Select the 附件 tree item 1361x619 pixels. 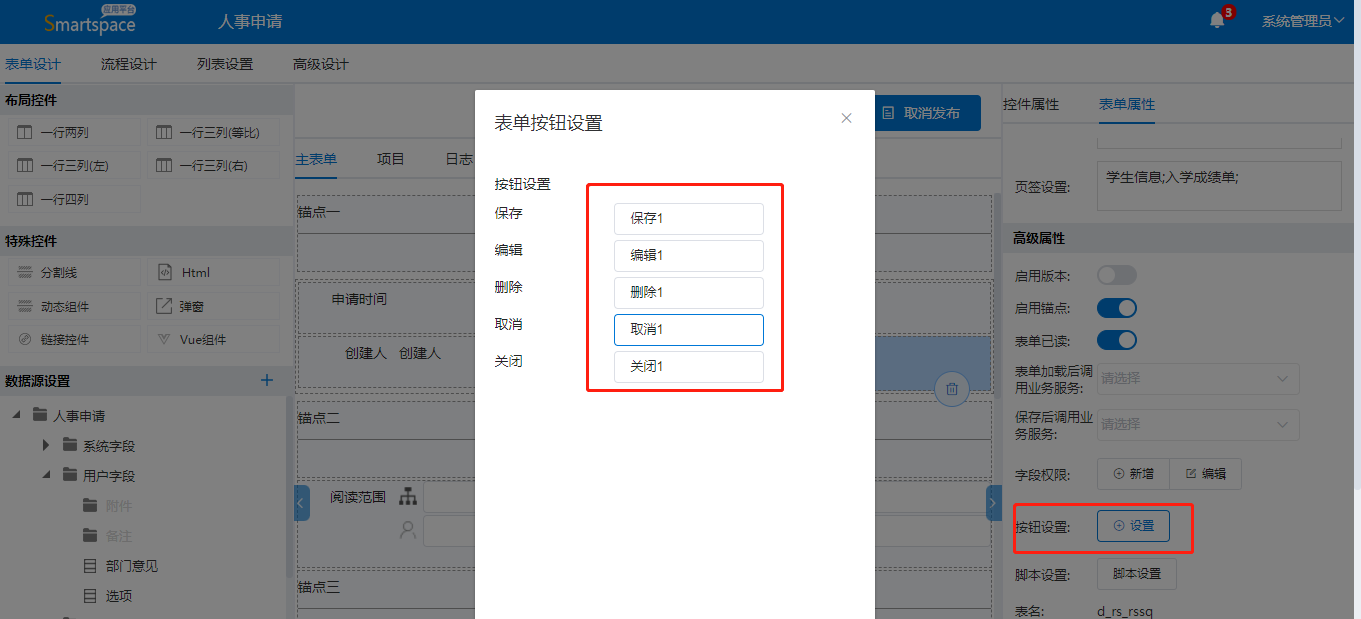pos(118,506)
